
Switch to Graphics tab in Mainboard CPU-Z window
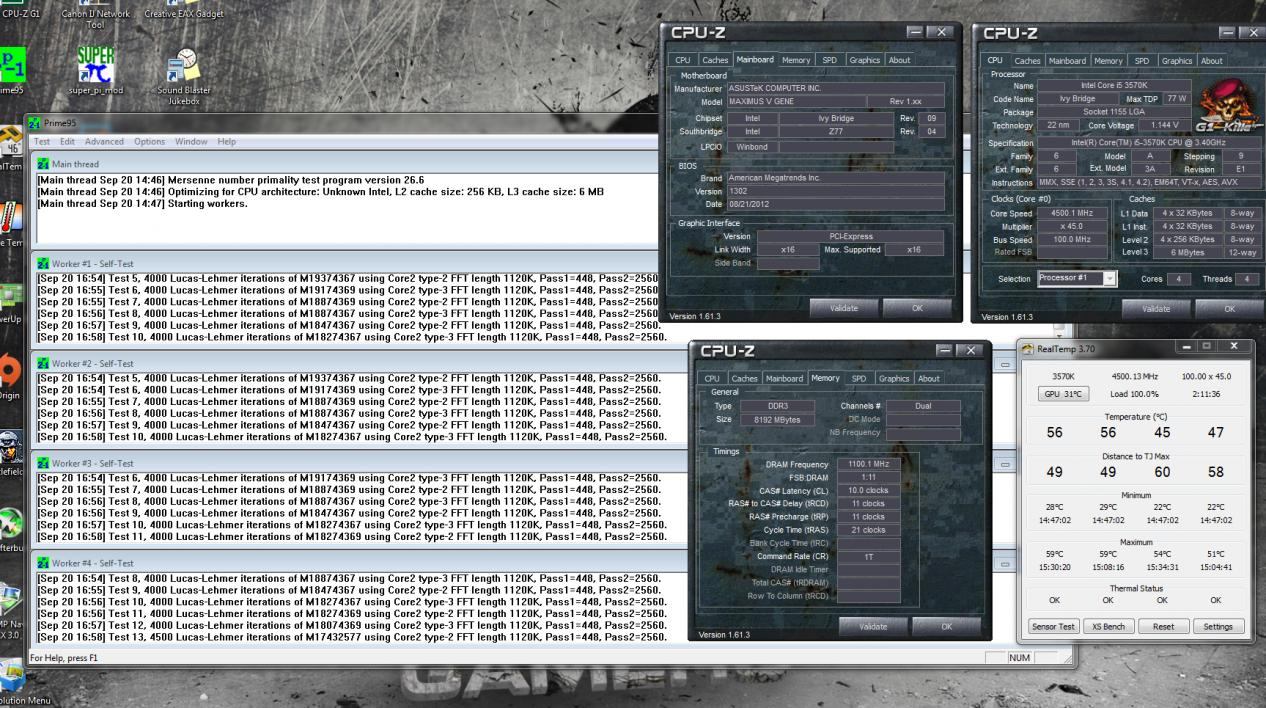click(864, 60)
